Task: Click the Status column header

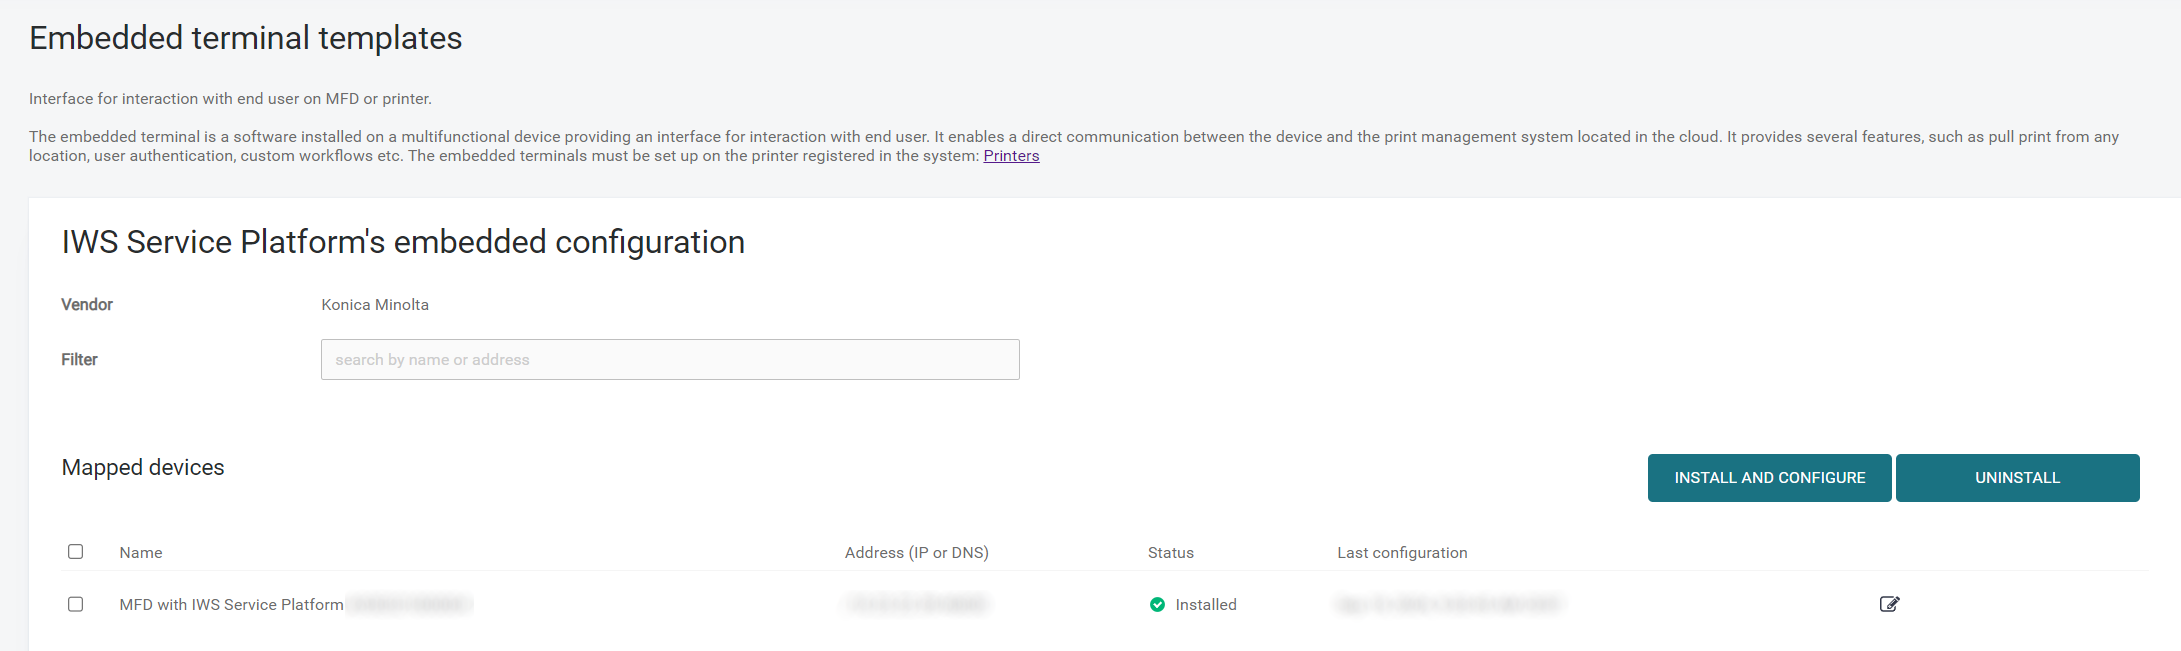Action: tap(1170, 553)
